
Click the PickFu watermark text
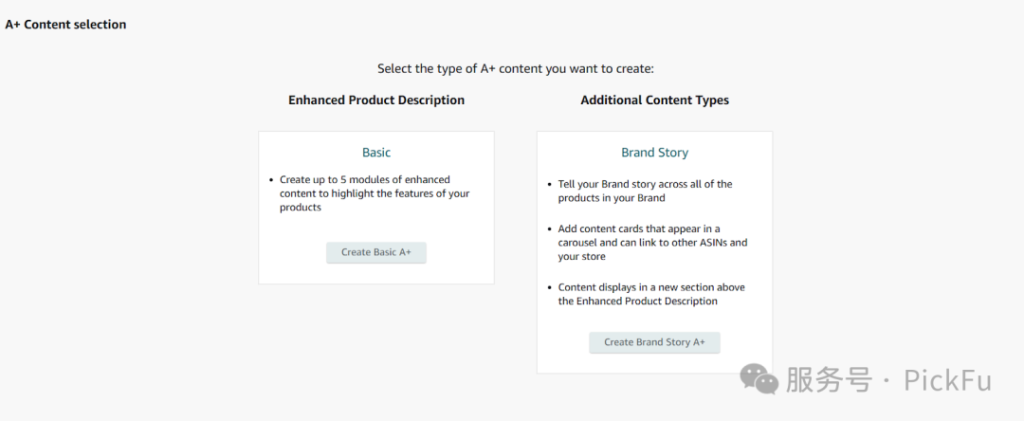coord(946,380)
